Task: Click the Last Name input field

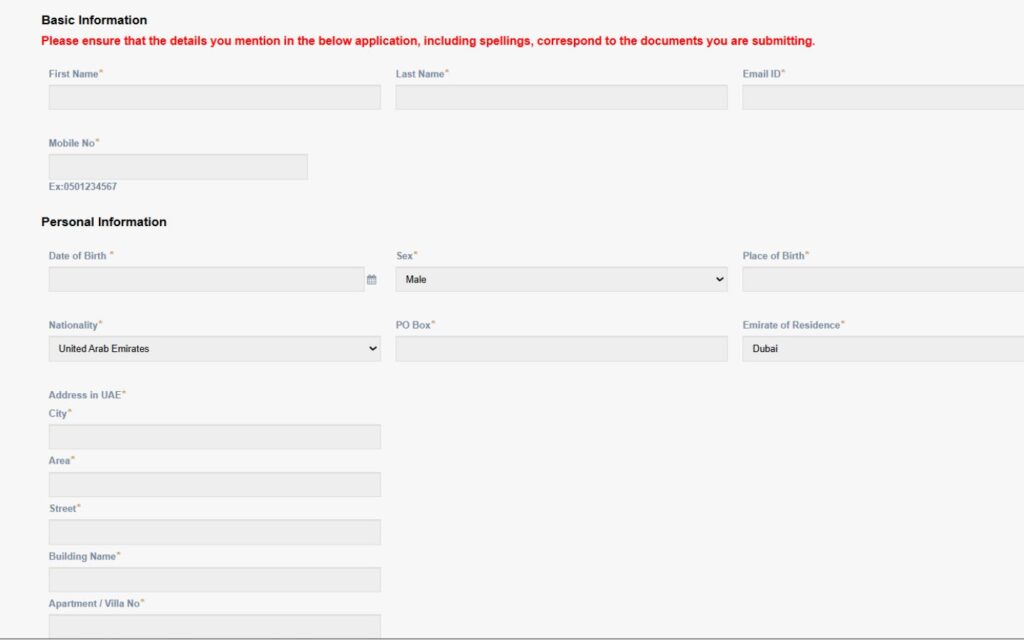Action: tap(560, 96)
